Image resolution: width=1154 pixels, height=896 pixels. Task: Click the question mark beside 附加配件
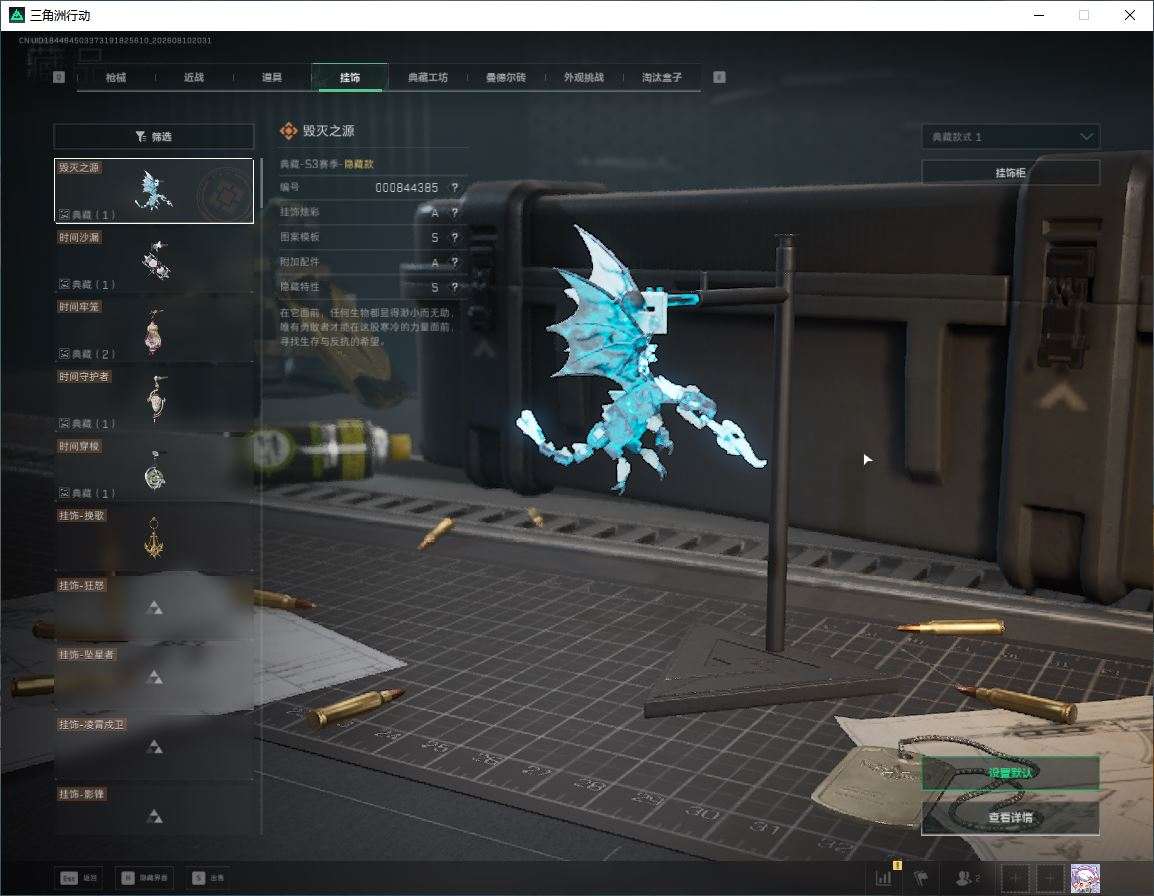pyautogui.click(x=455, y=262)
